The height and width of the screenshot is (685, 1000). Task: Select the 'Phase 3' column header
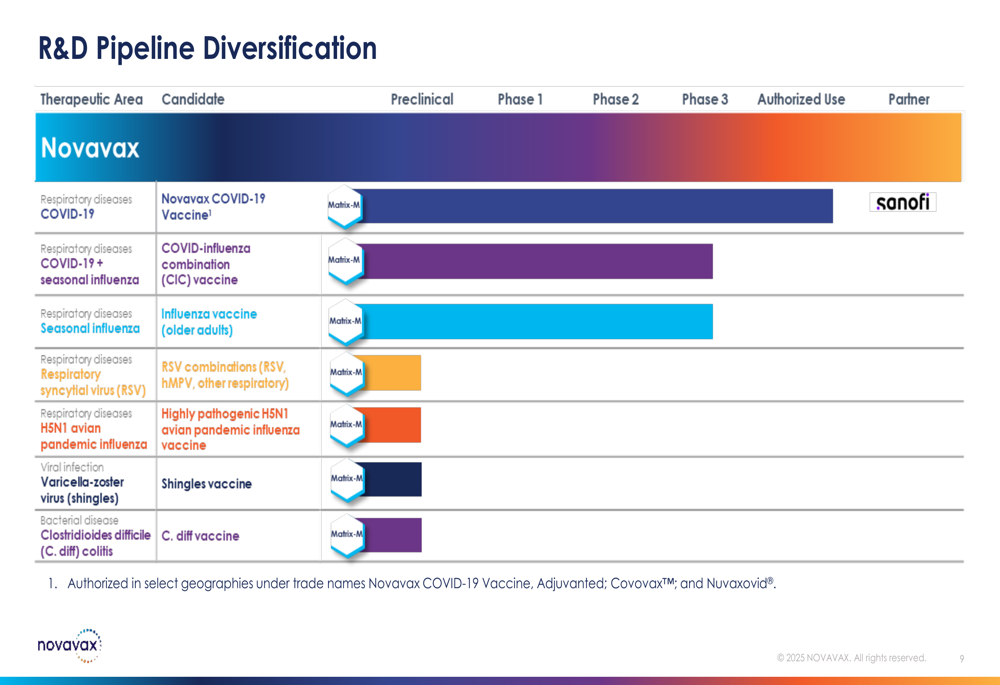tap(705, 99)
